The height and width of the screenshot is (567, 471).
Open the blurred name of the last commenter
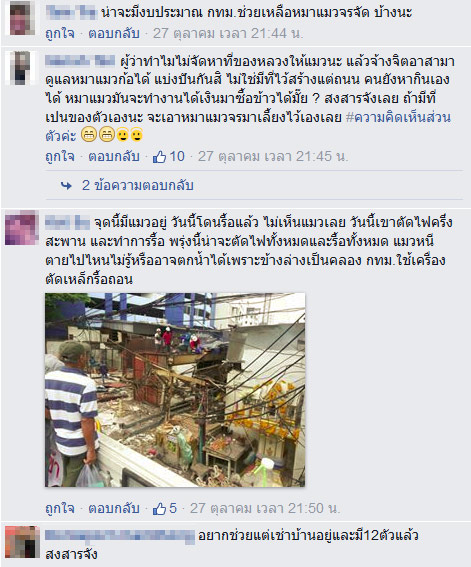[120, 536]
